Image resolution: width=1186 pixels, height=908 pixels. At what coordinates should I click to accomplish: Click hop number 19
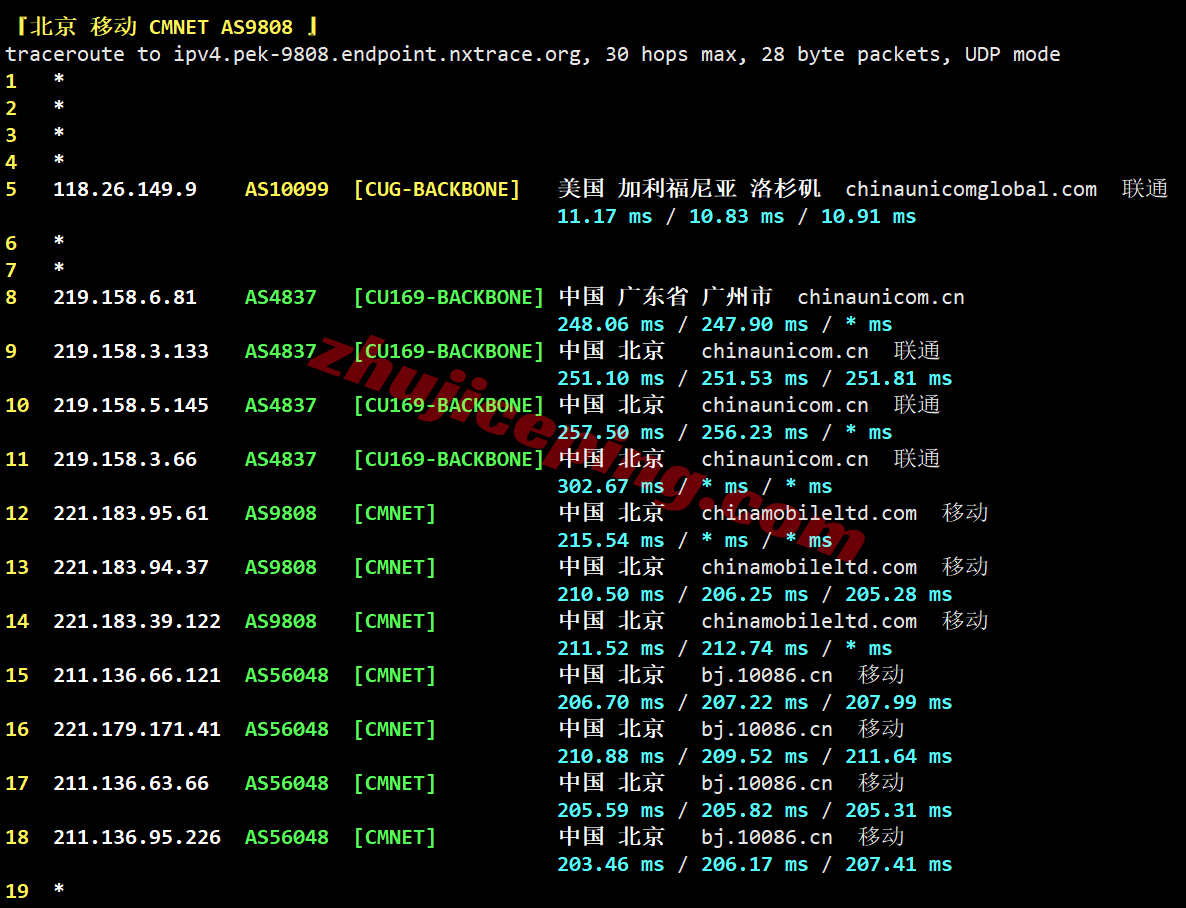coord(17,891)
